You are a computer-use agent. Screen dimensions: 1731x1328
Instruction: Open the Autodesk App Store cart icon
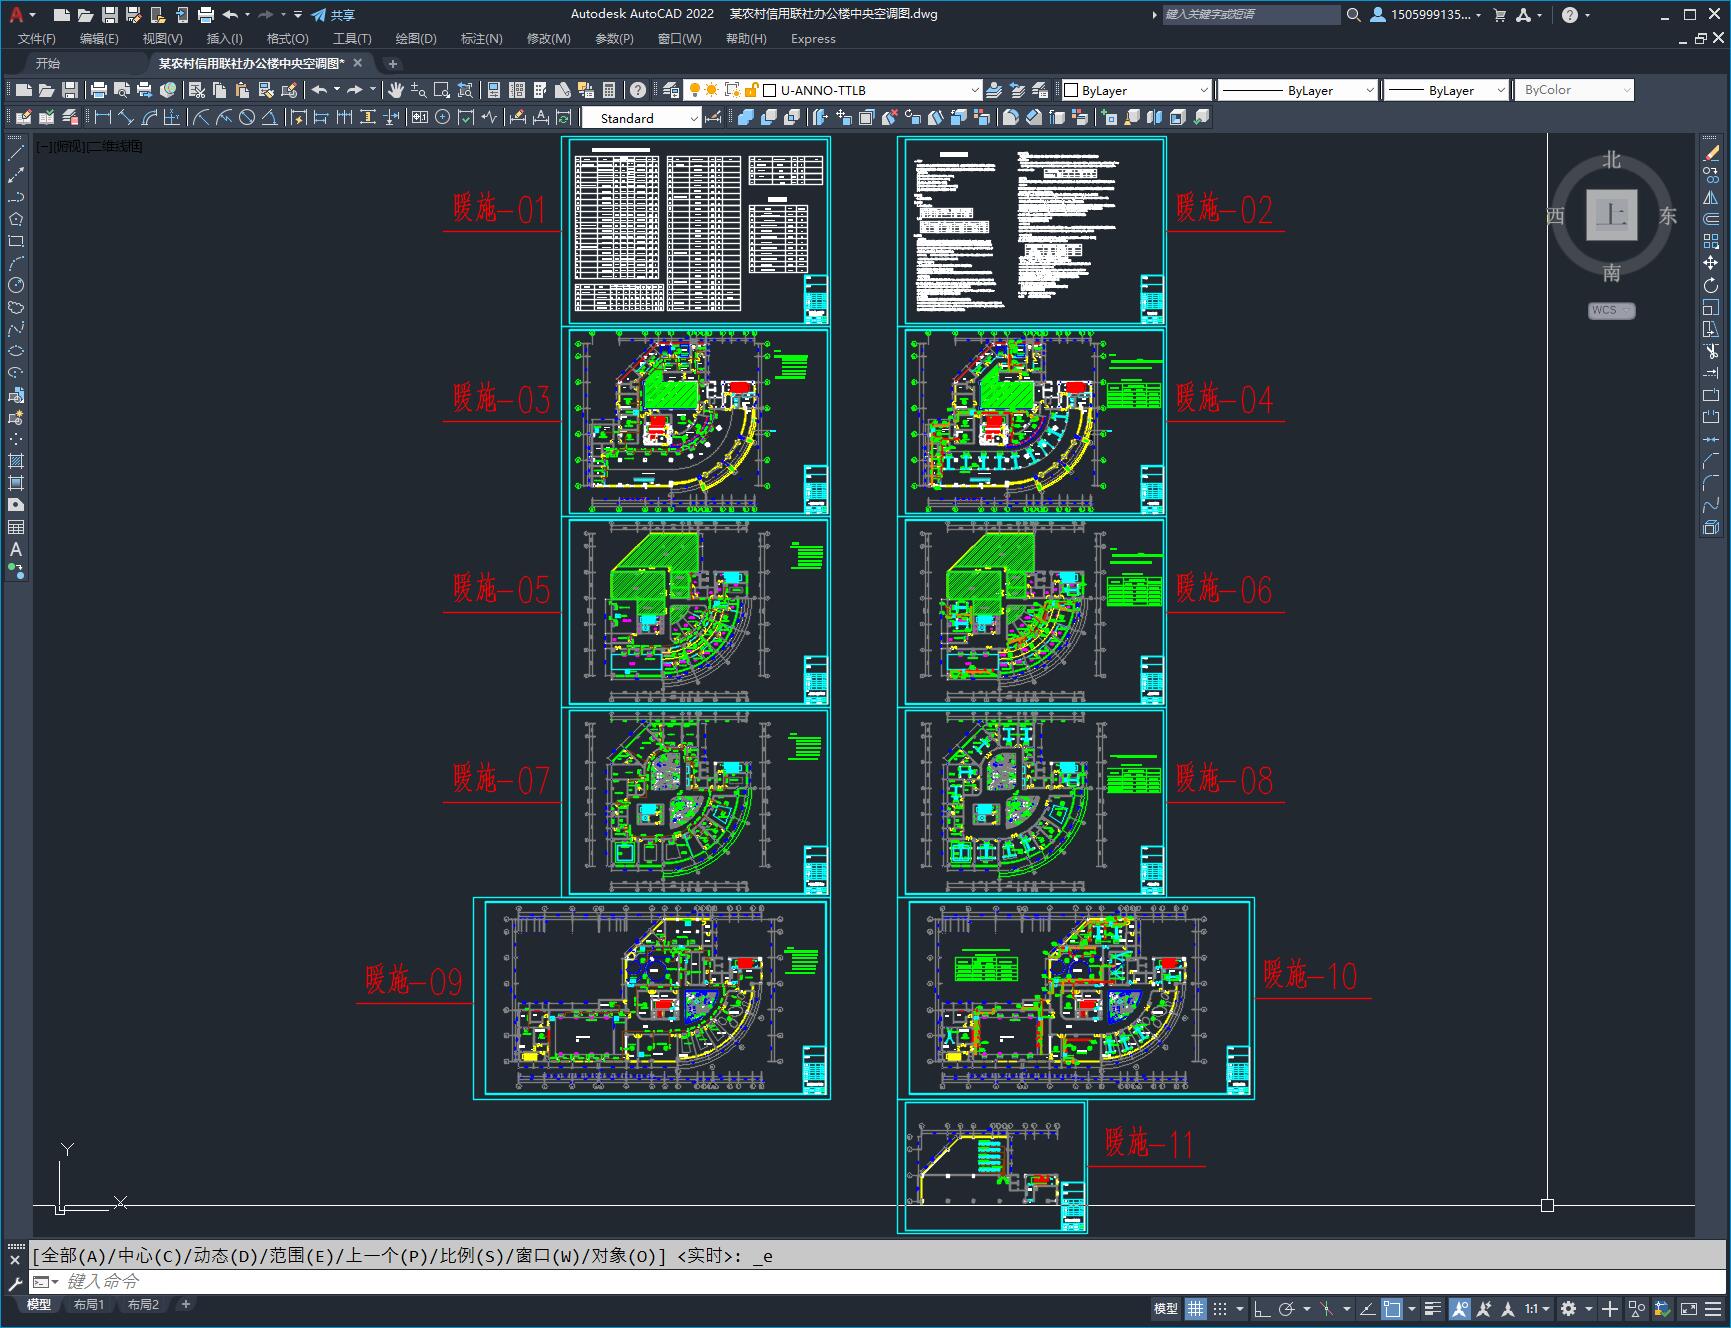click(1499, 15)
